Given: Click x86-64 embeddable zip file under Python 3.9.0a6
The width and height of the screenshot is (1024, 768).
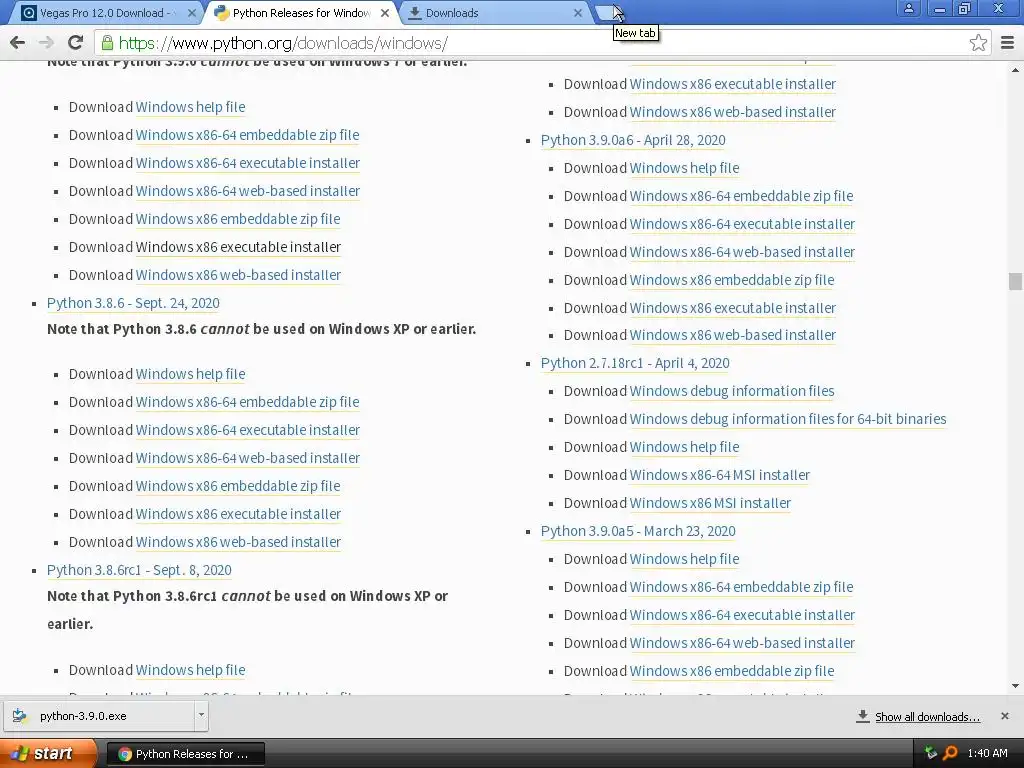Looking at the screenshot, I should (741, 197).
